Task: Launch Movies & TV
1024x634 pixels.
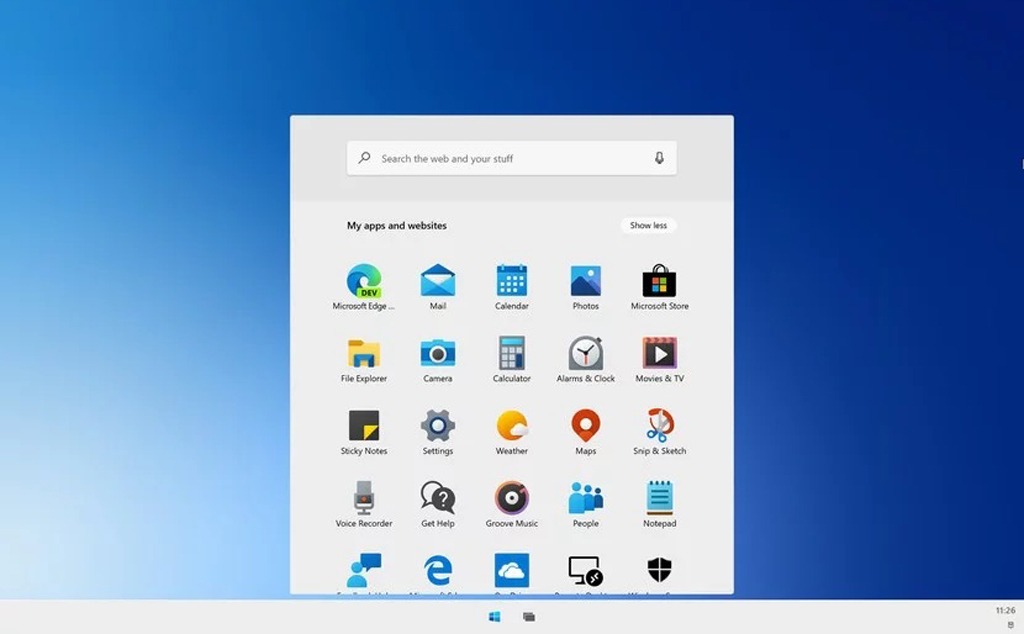Action: click(x=660, y=360)
